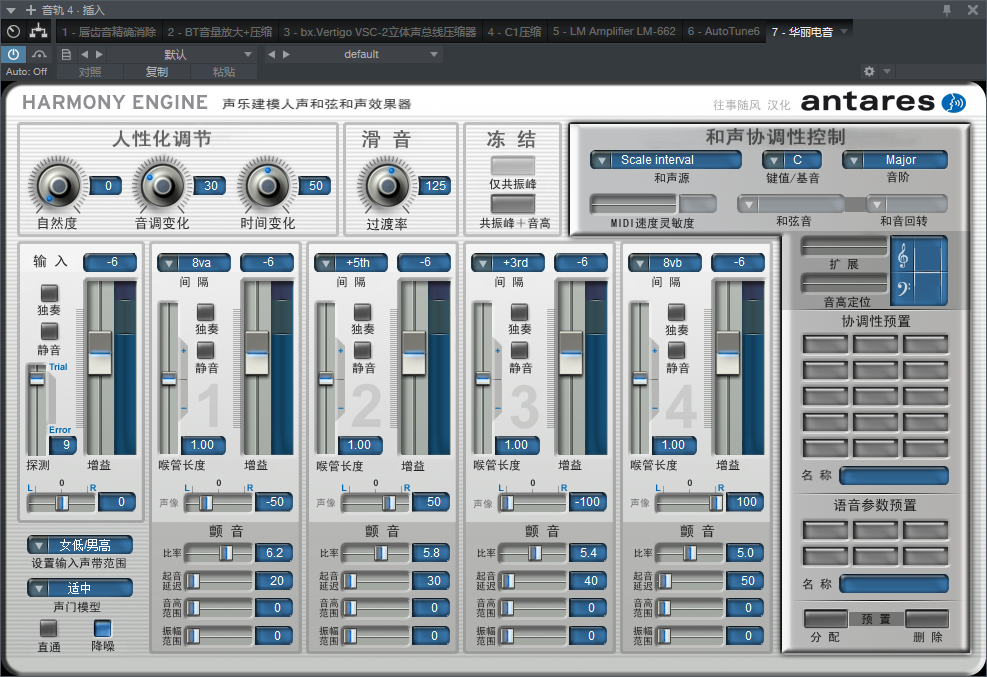987x677 pixels.
Task: Toggle input 独奏 solo button
Action: click(49, 293)
